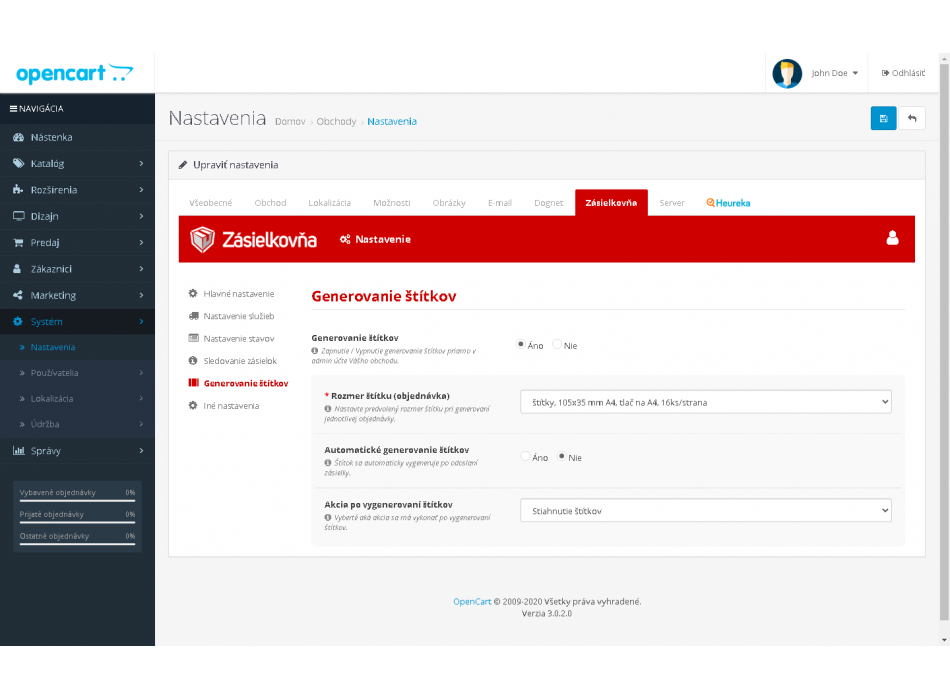The height and width of the screenshot is (700, 950).
Task: Click the Hlavné nastavenie gear icon
Action: 193,293
